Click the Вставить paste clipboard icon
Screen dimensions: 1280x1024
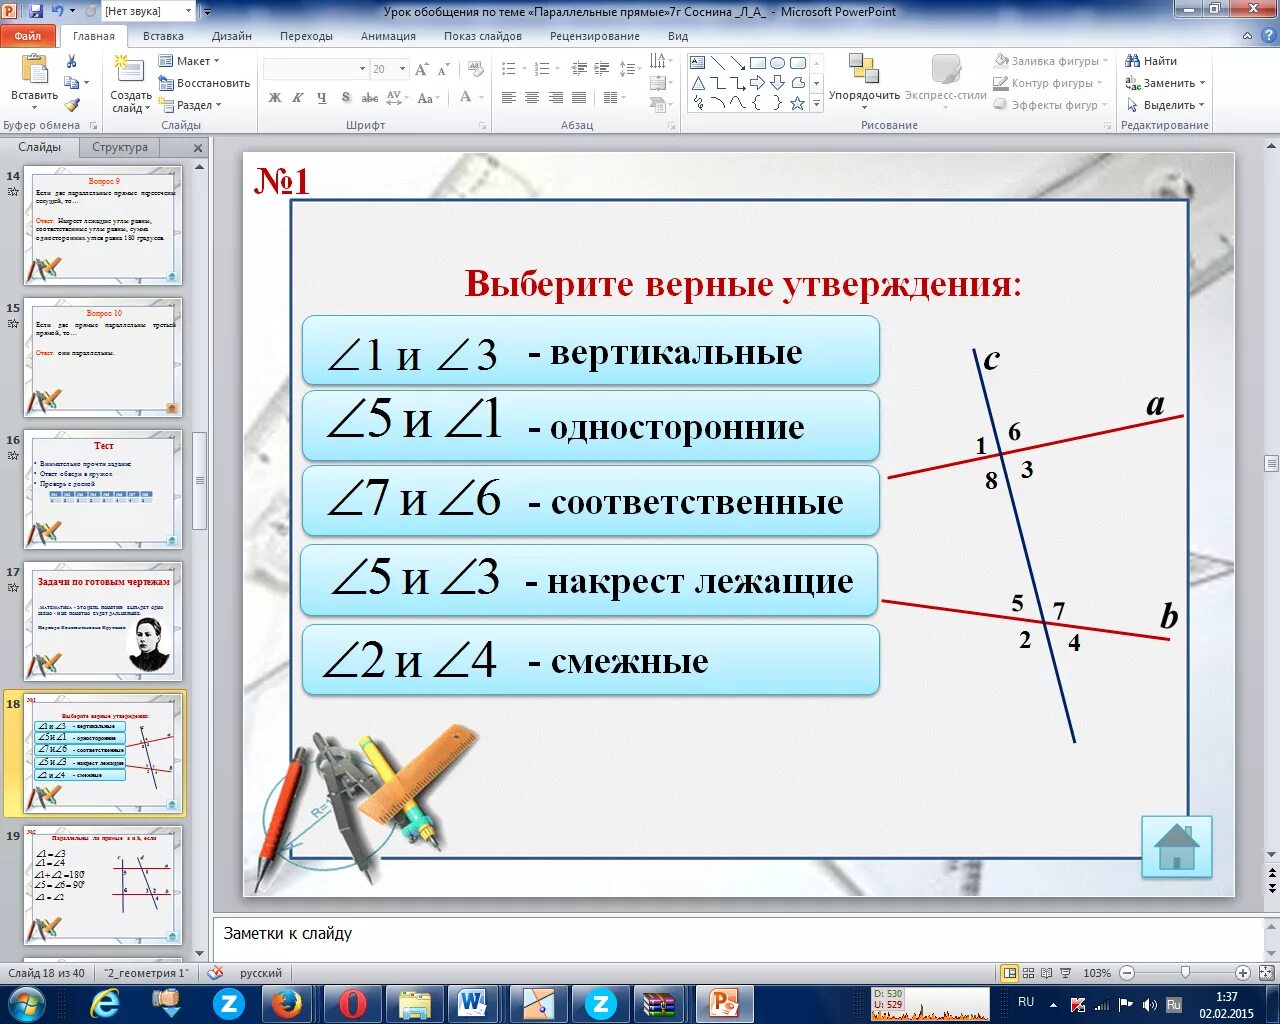pos(35,70)
